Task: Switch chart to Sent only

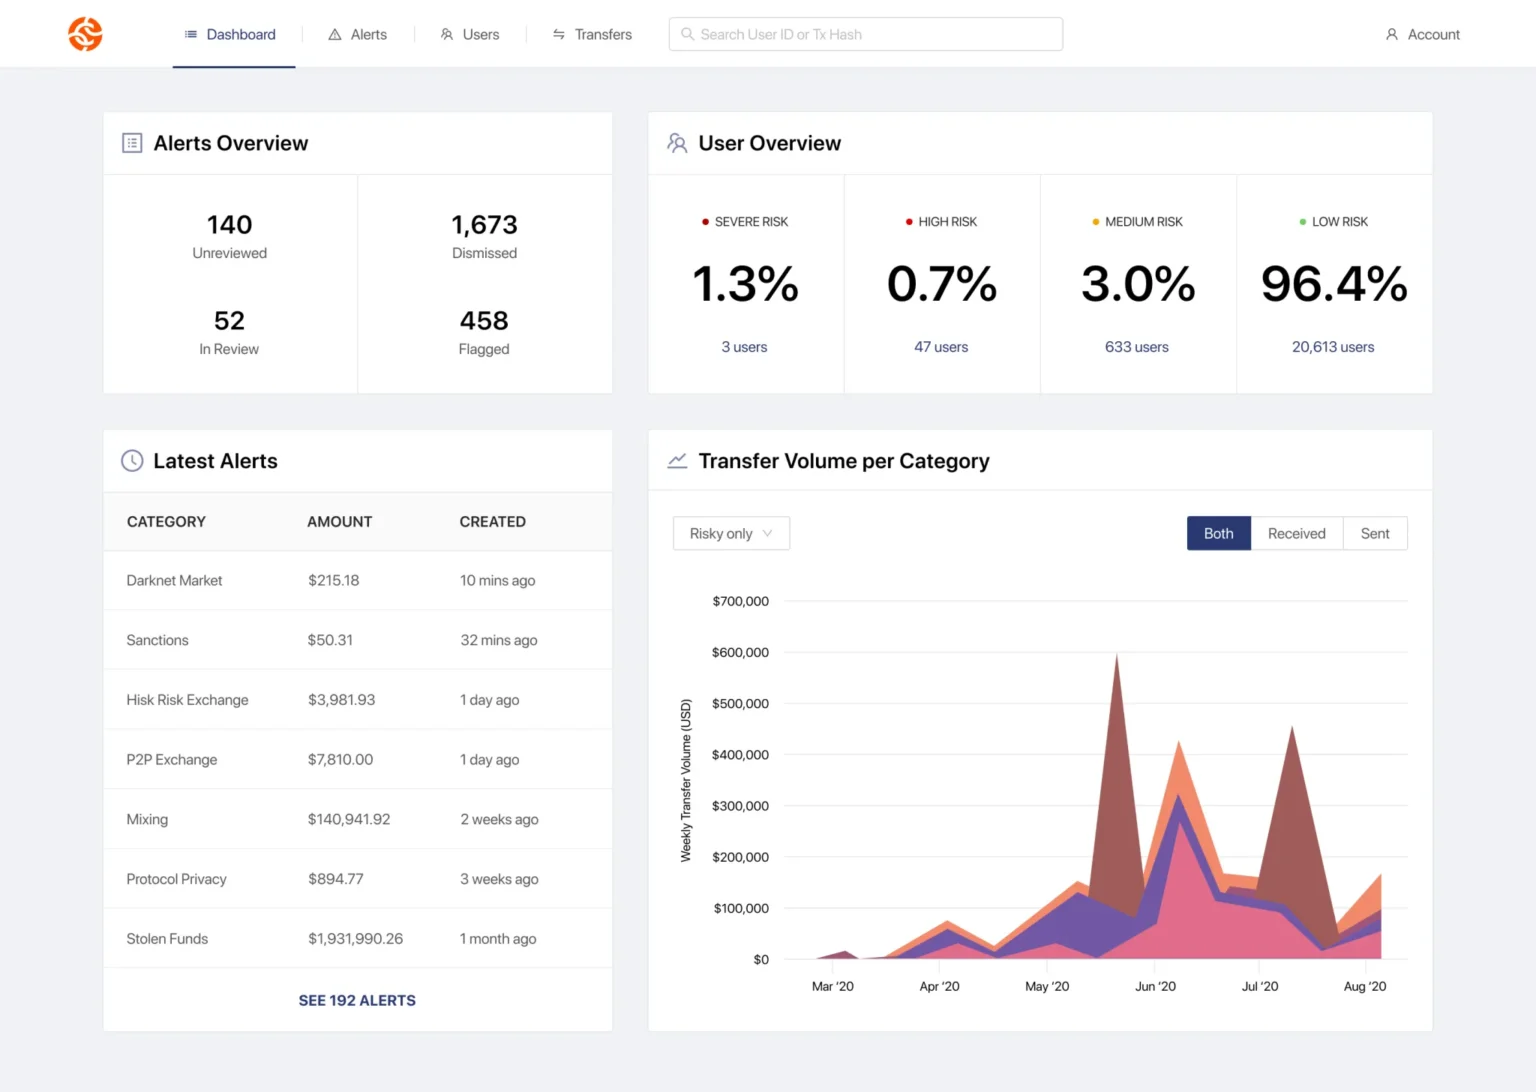Action: 1375,533
